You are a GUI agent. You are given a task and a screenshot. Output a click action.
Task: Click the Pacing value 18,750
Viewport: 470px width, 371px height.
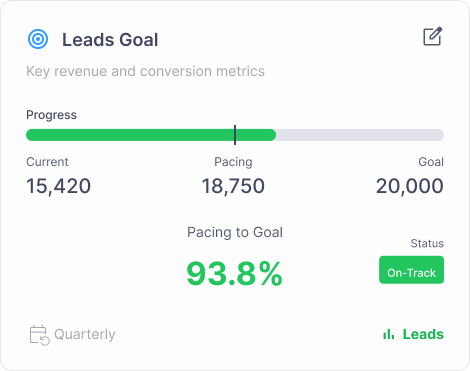[x=233, y=186]
